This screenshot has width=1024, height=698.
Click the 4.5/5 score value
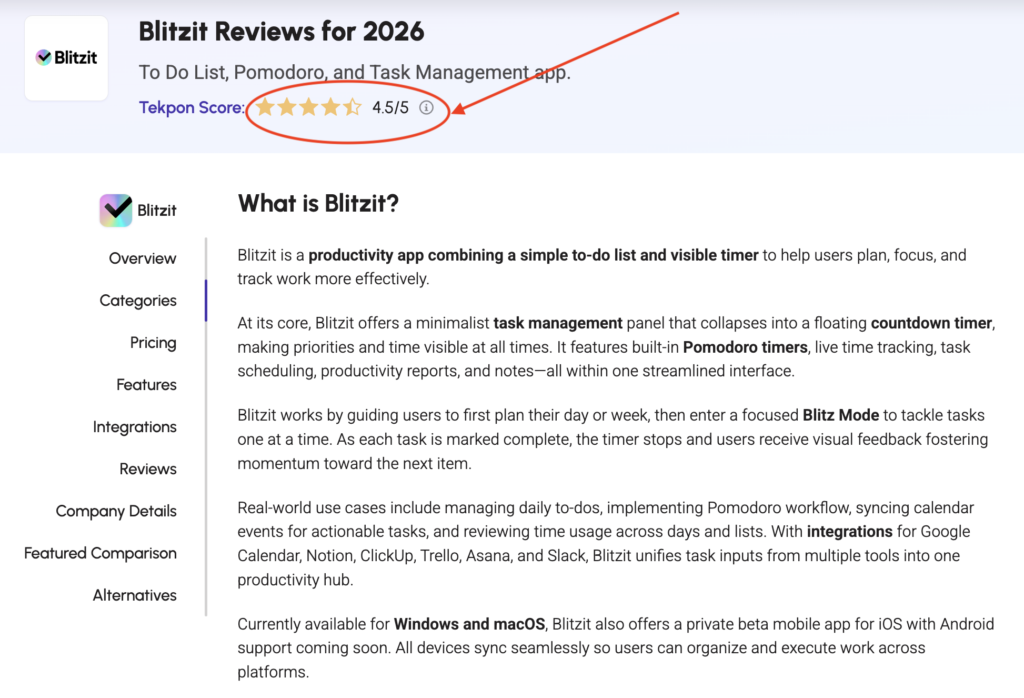(391, 107)
